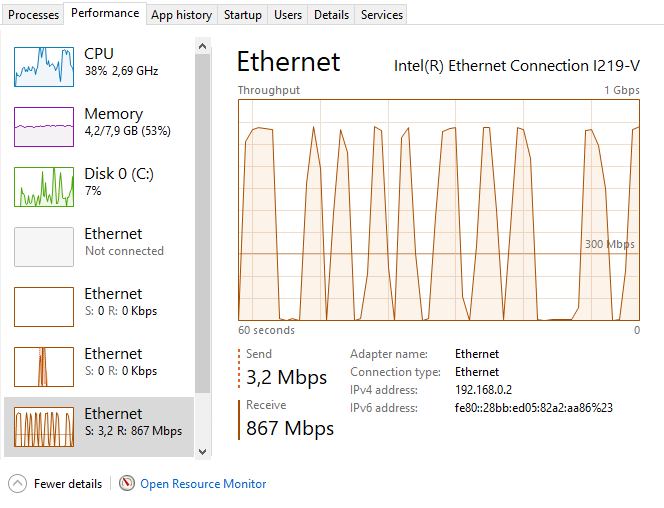Select the Memory graph thumbnail
Image resolution: width=664 pixels, height=508 pixels.
point(44,127)
